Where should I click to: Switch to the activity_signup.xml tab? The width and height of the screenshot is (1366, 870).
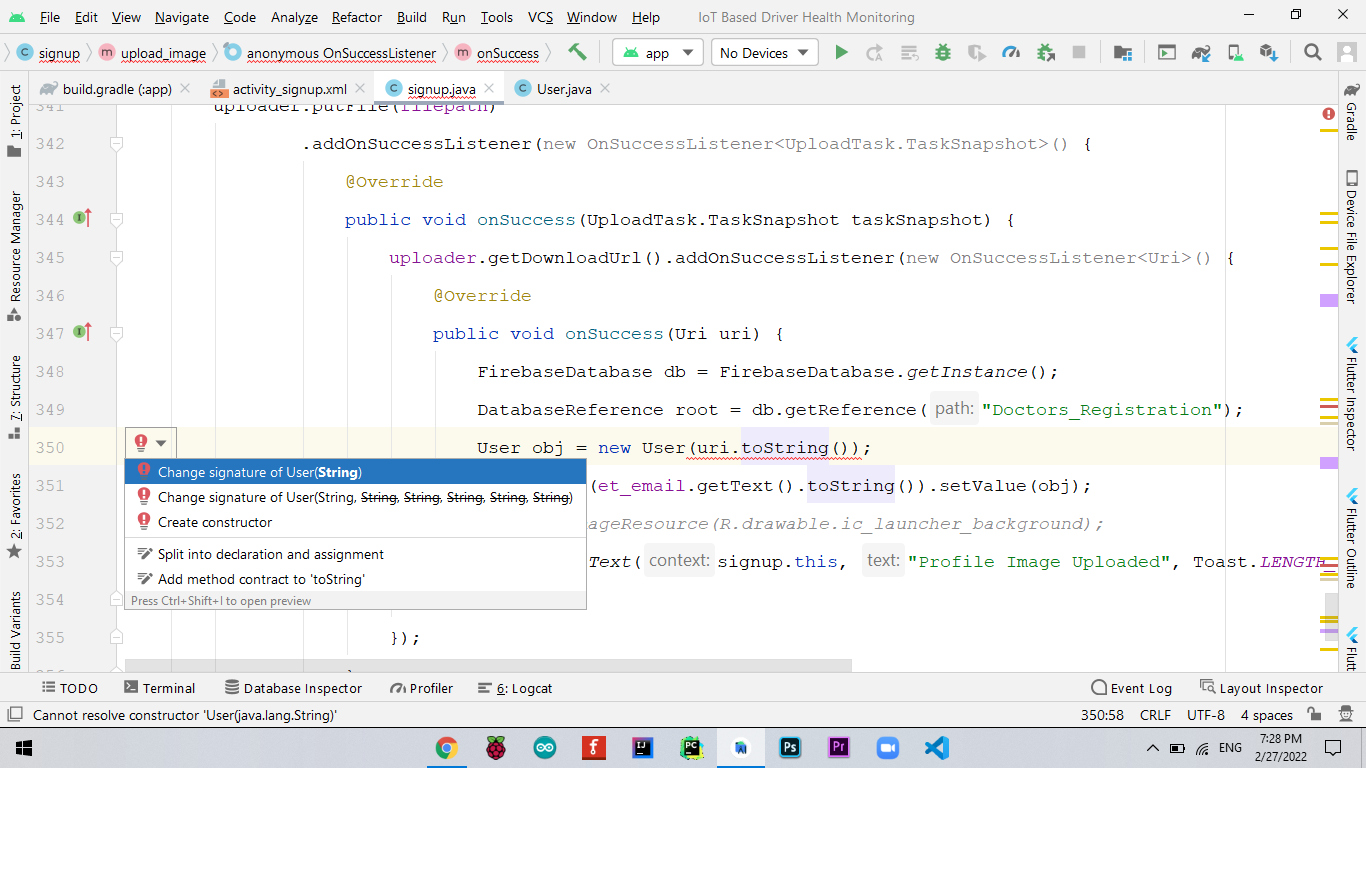(x=290, y=89)
